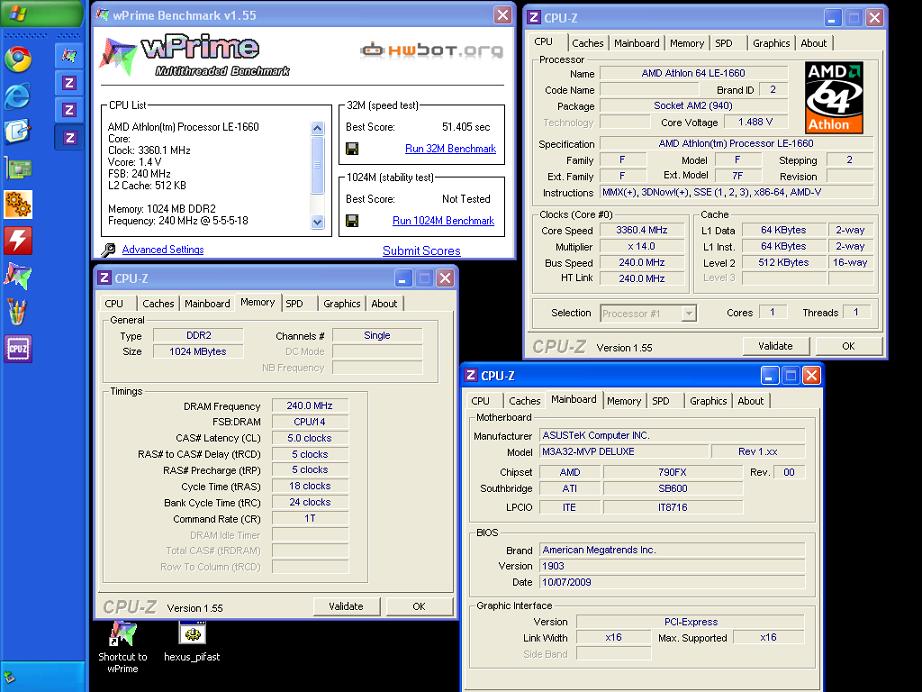The image size is (922, 692).
Task: Open the document shortcut icon below Internet Explorer
Action: pyautogui.click(x=18, y=132)
